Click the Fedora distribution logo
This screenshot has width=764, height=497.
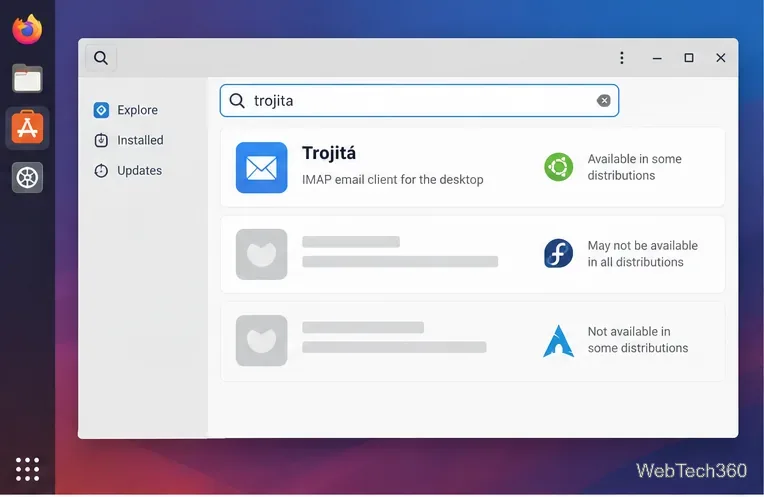pos(558,253)
